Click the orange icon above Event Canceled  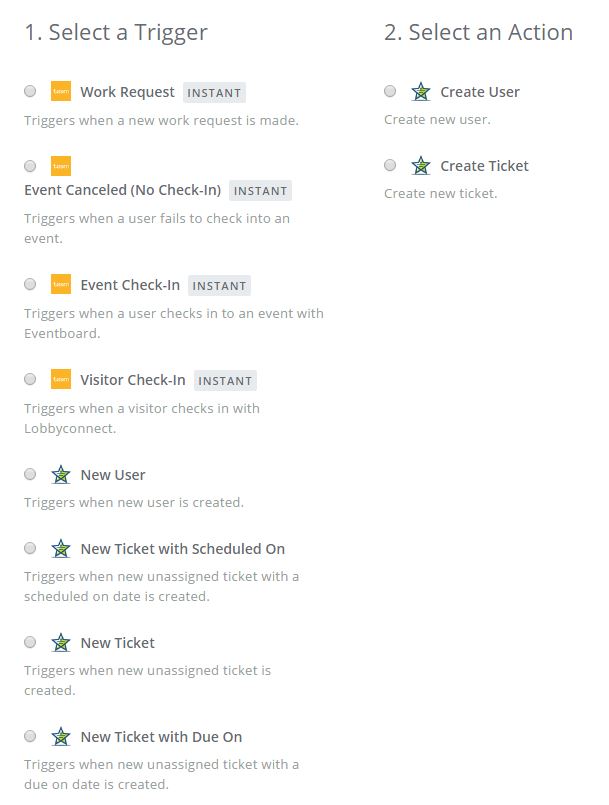click(61, 166)
